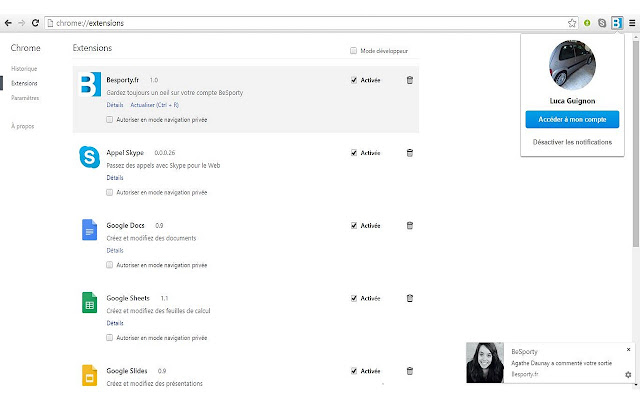Remove Appel Skype extension with trash icon

point(410,153)
